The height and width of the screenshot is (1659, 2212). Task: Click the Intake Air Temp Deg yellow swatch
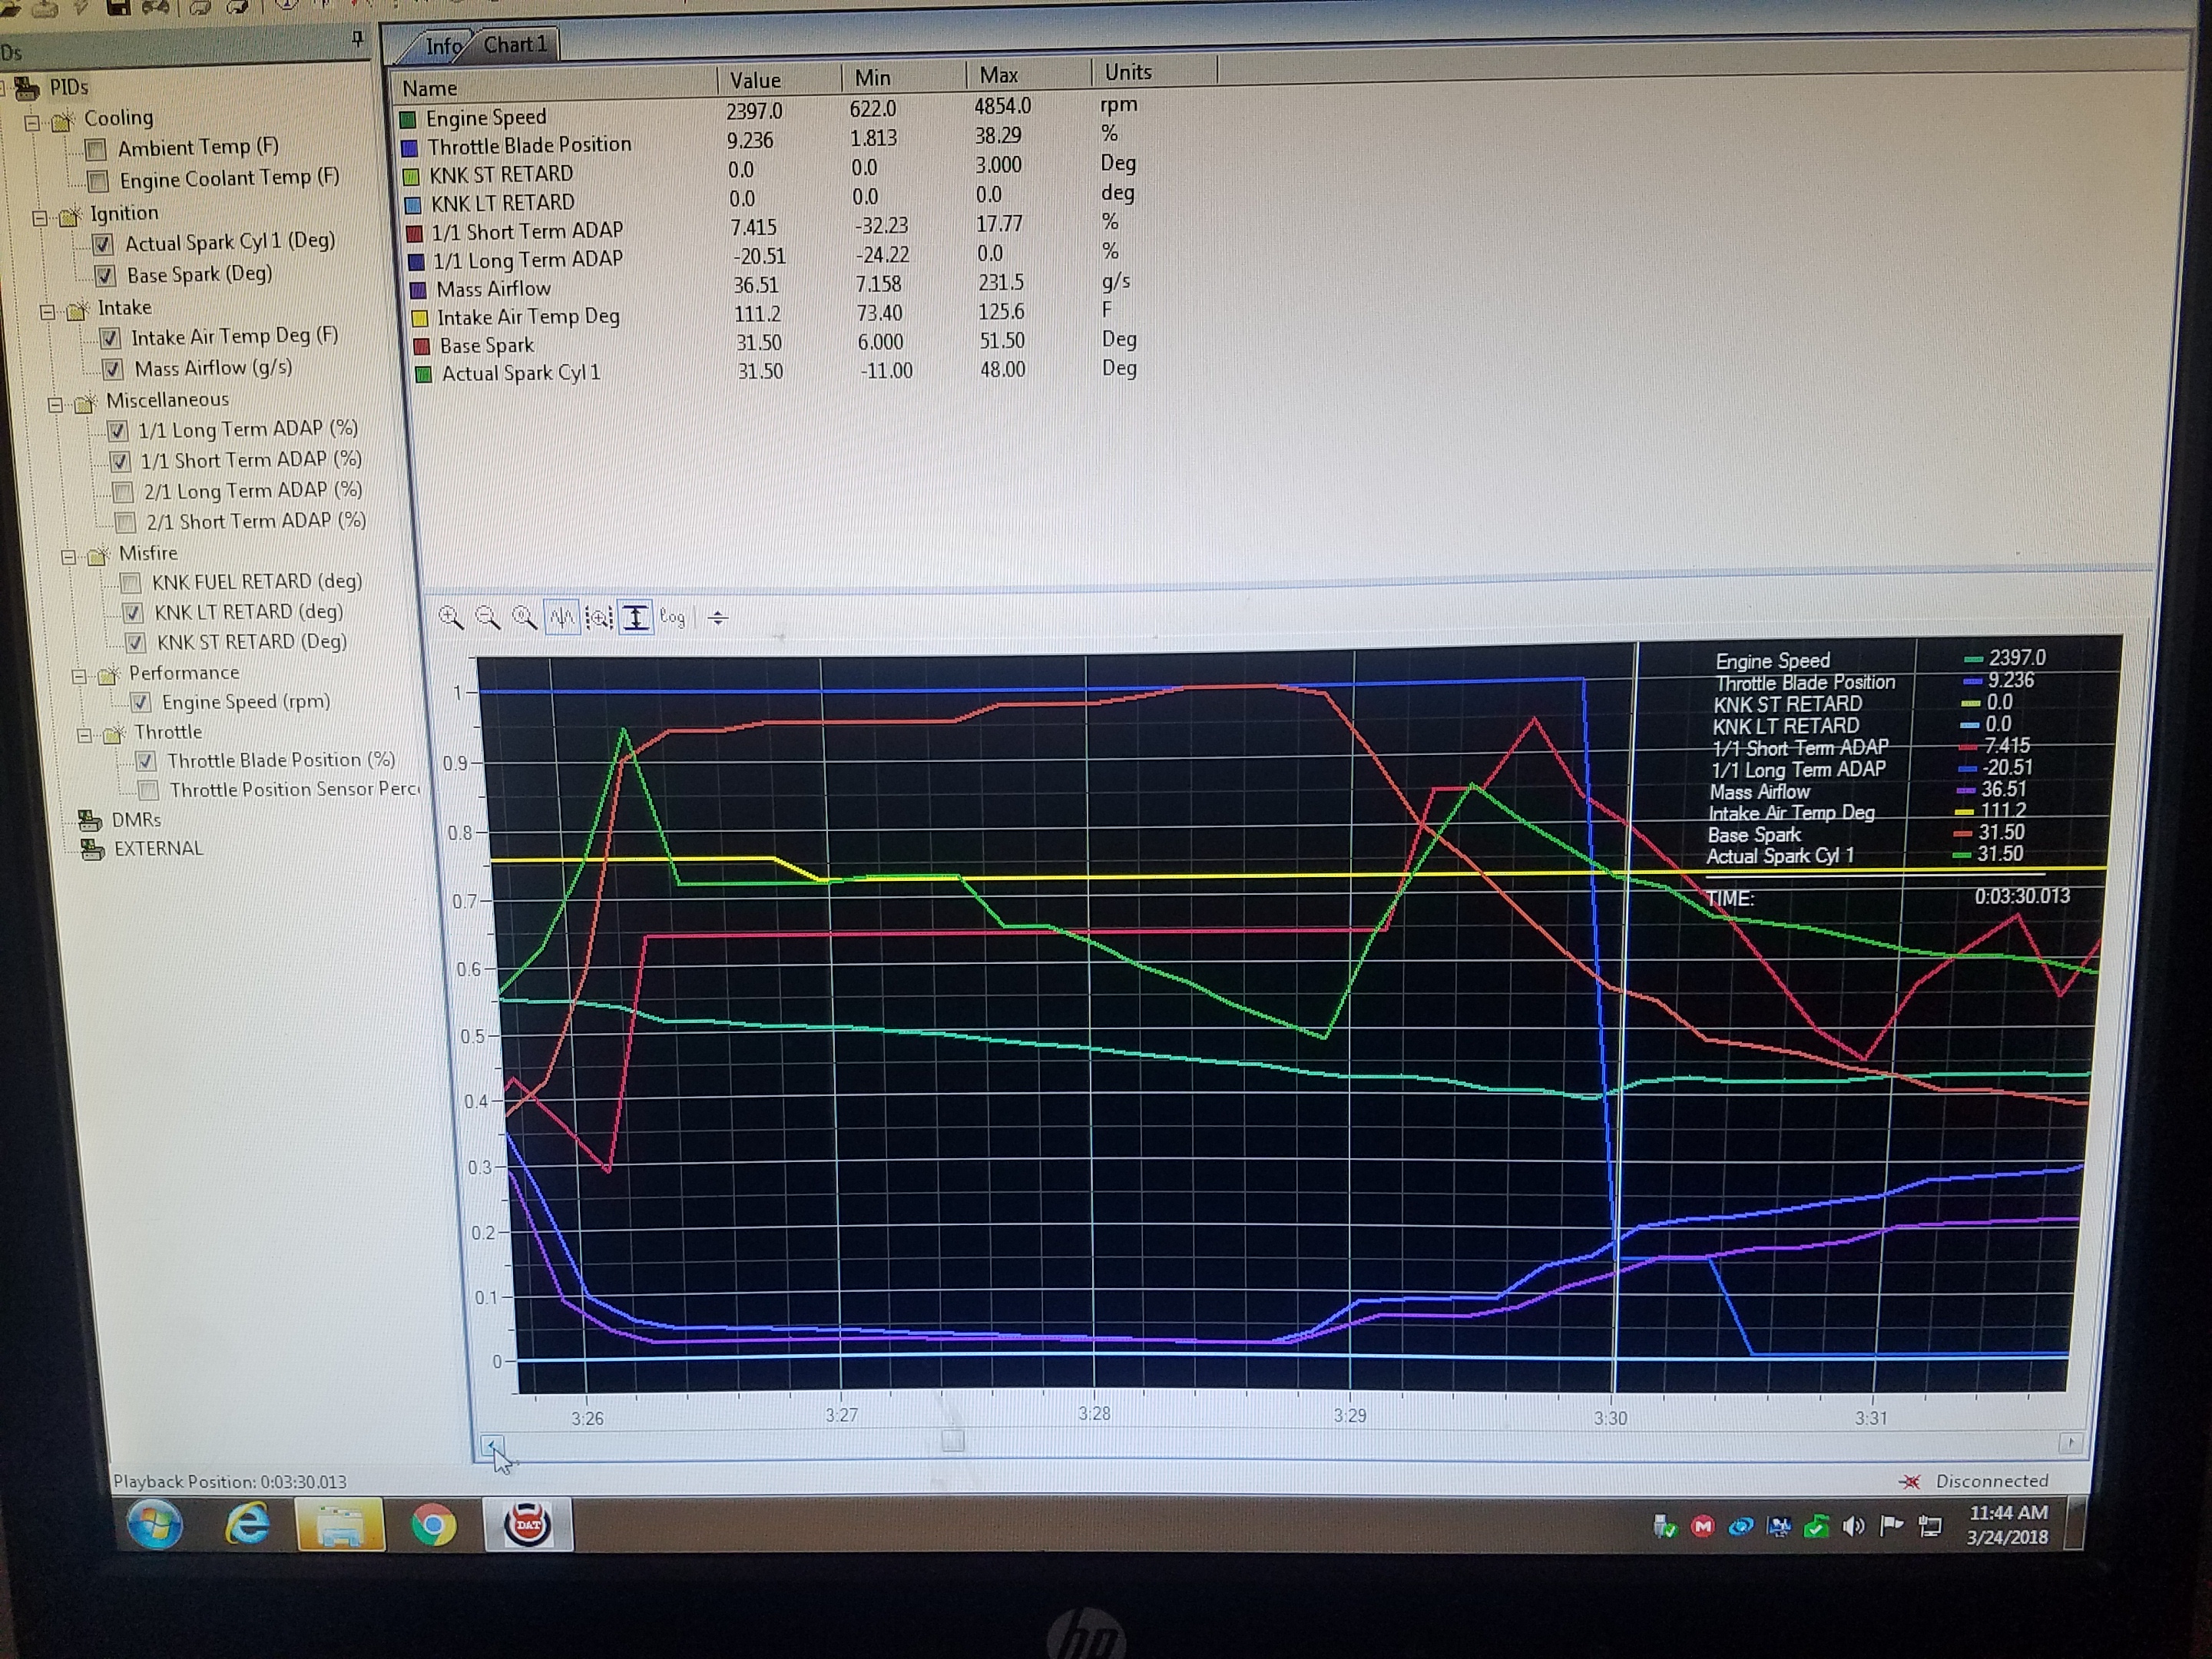[420, 319]
